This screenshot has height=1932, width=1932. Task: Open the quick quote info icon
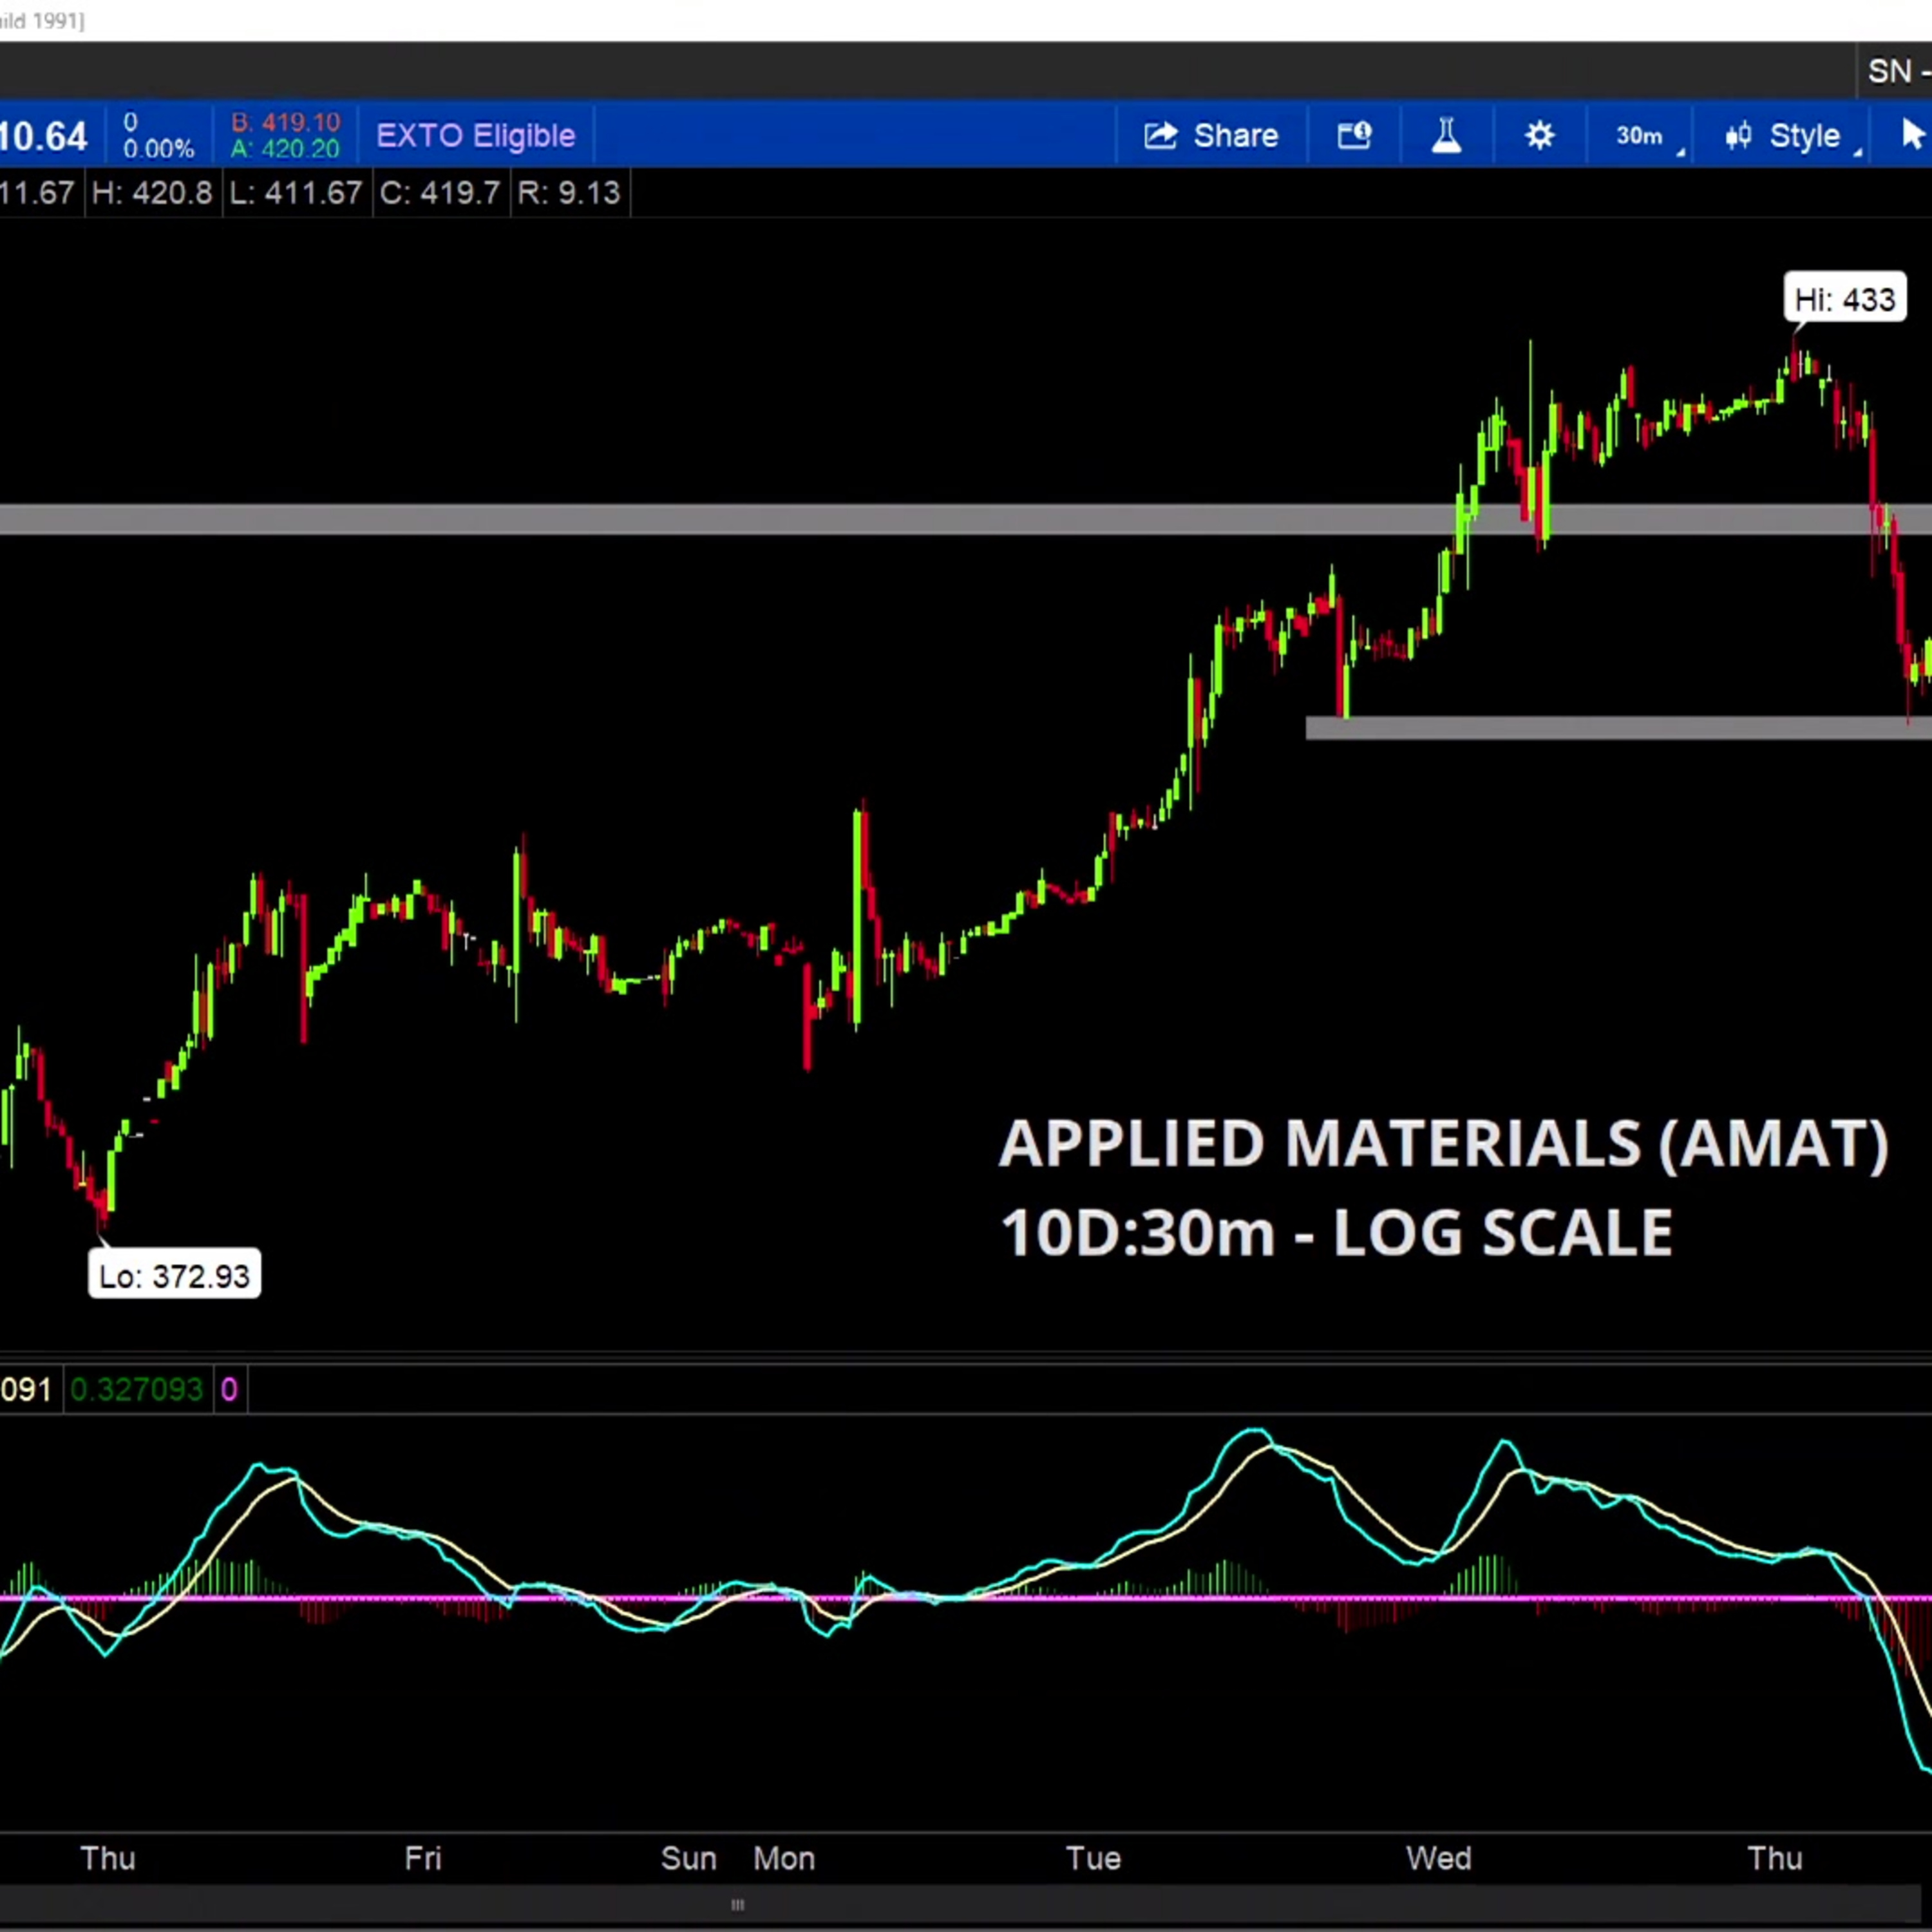[1354, 135]
